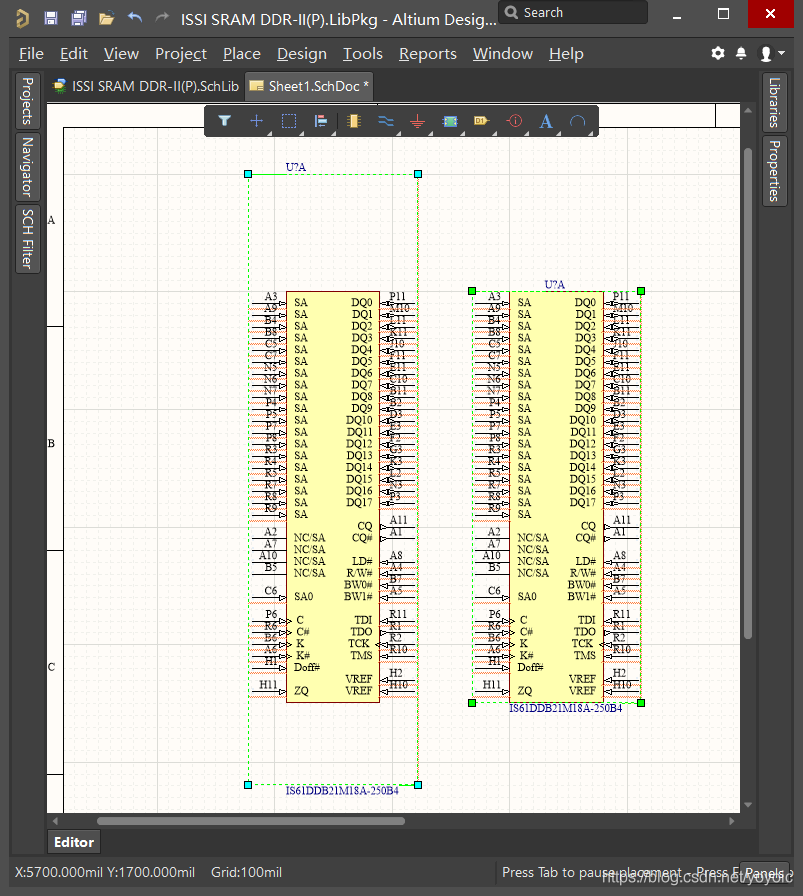Click the Panels button

click(x=764, y=873)
